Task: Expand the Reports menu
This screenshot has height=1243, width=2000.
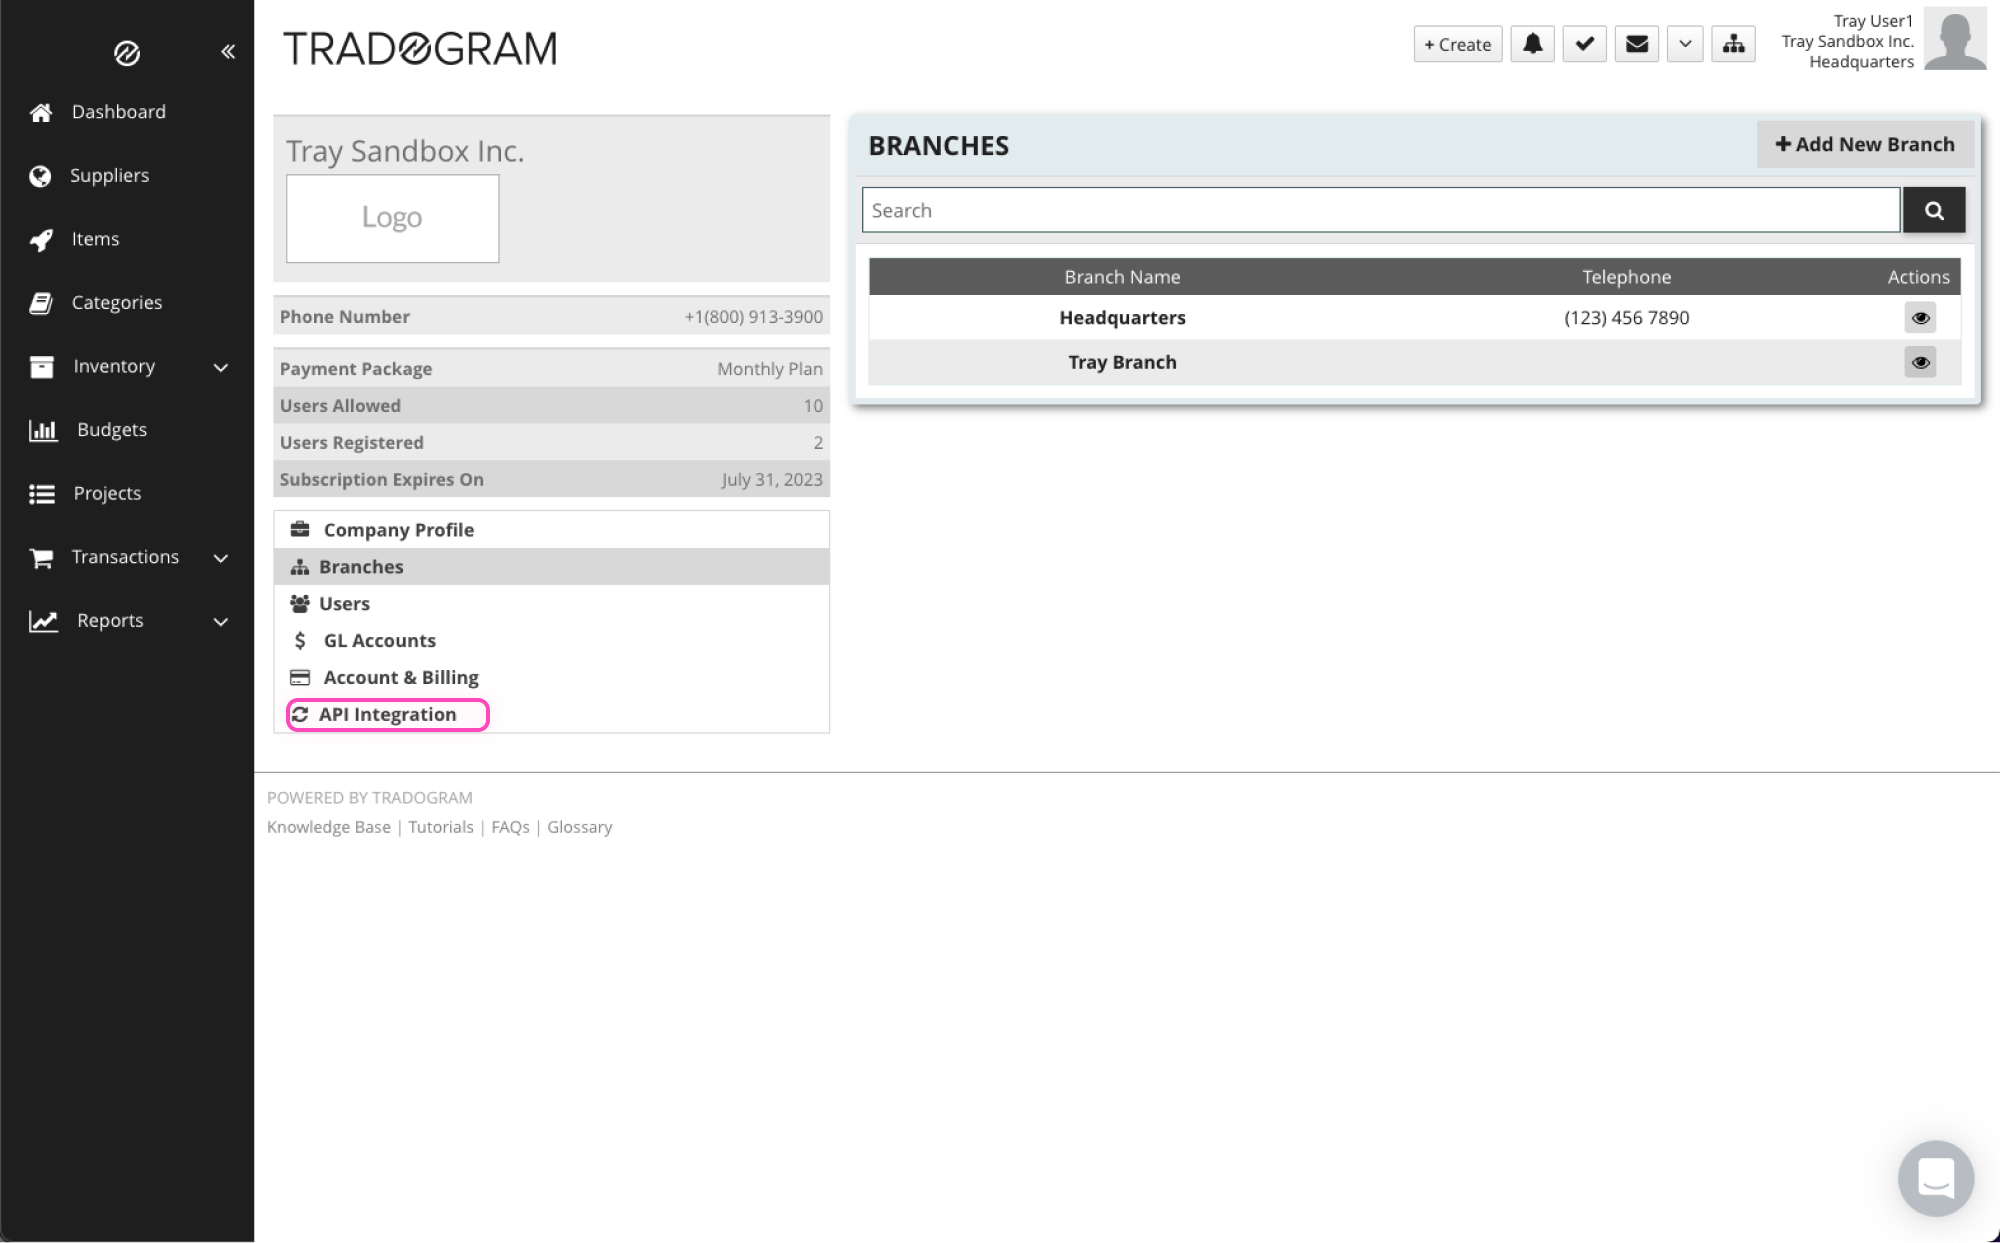Action: coord(220,621)
